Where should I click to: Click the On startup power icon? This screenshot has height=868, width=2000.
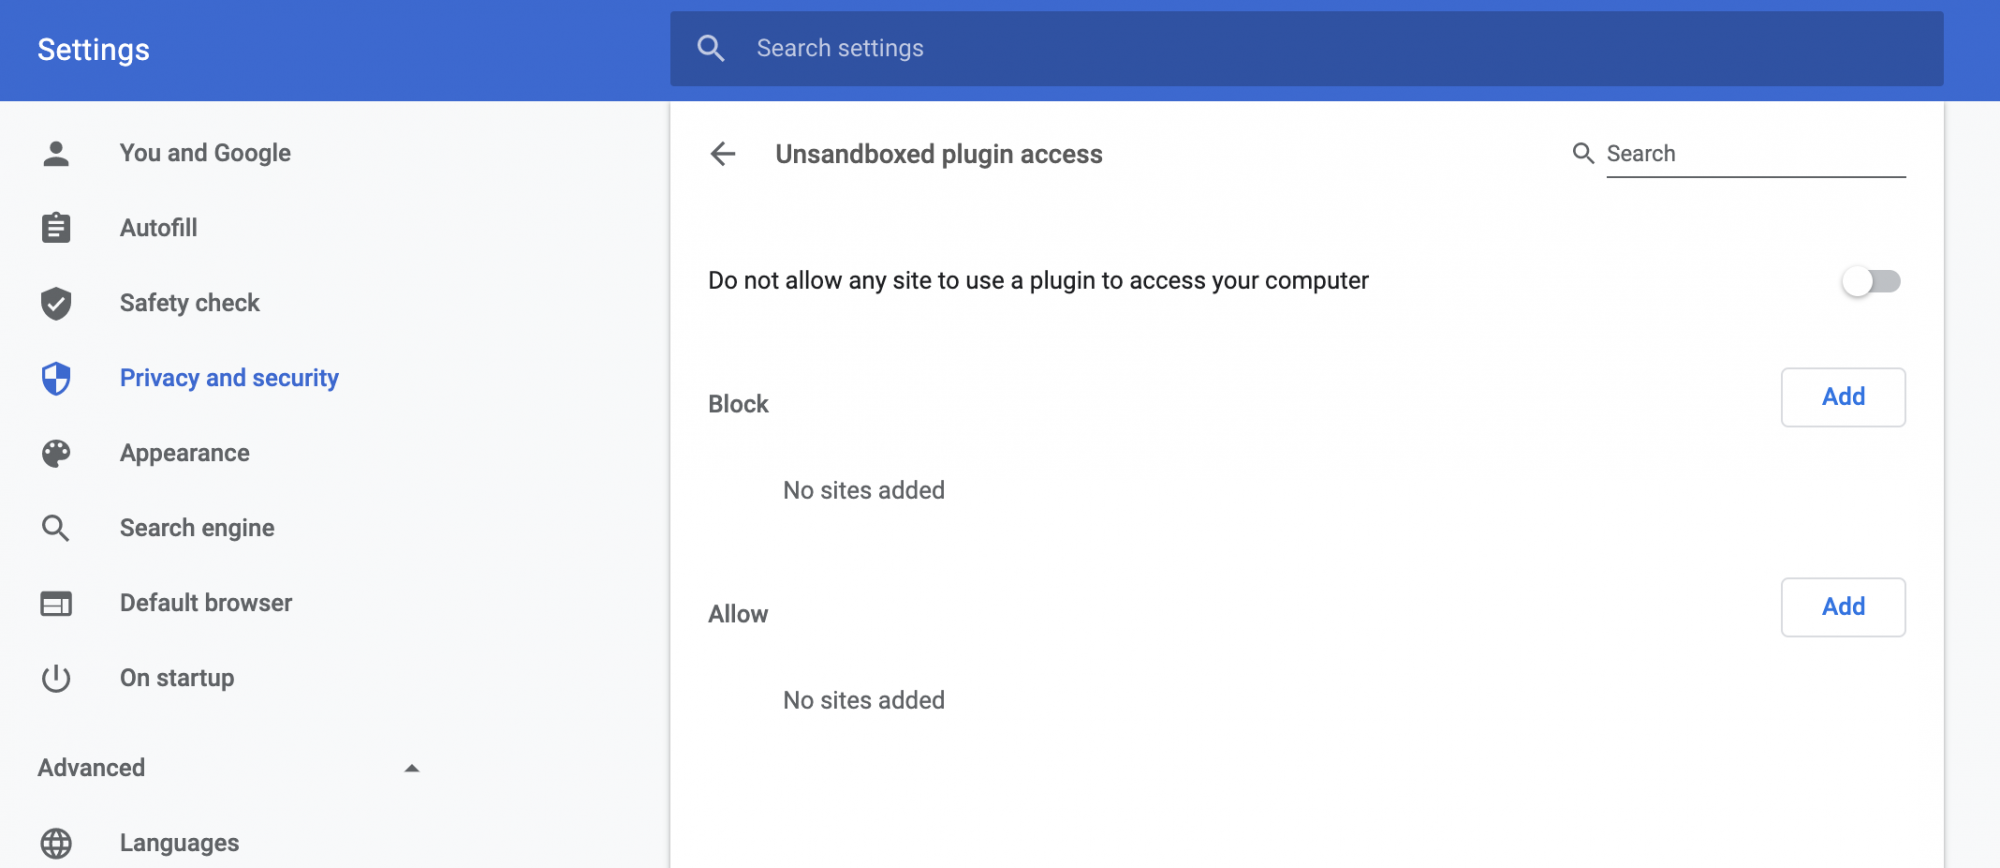56,678
